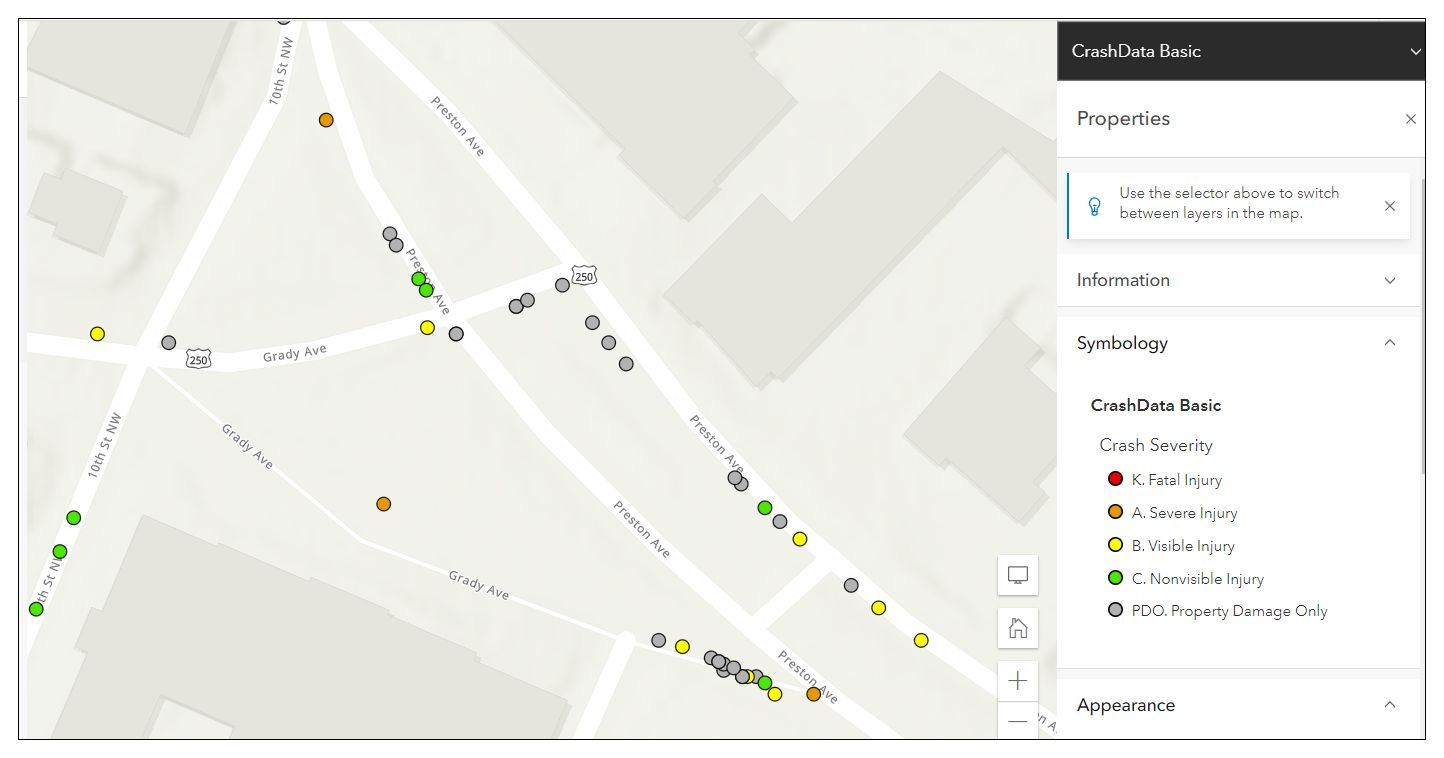Click the yellow crash point left of 10th St NW
The width and height of the screenshot is (1444, 758).
click(97, 334)
